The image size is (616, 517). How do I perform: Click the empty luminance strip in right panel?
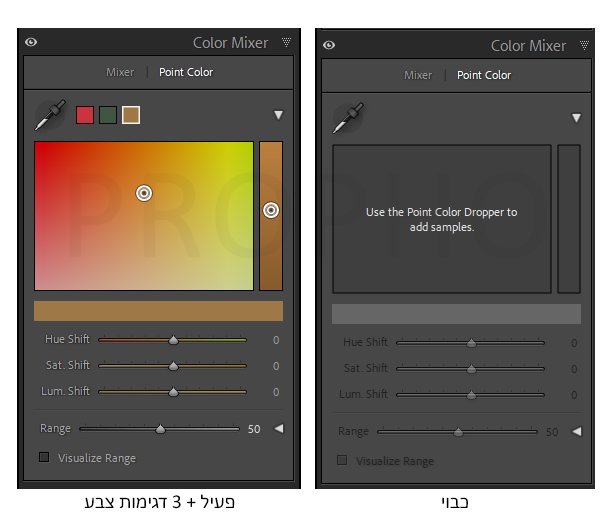point(569,219)
